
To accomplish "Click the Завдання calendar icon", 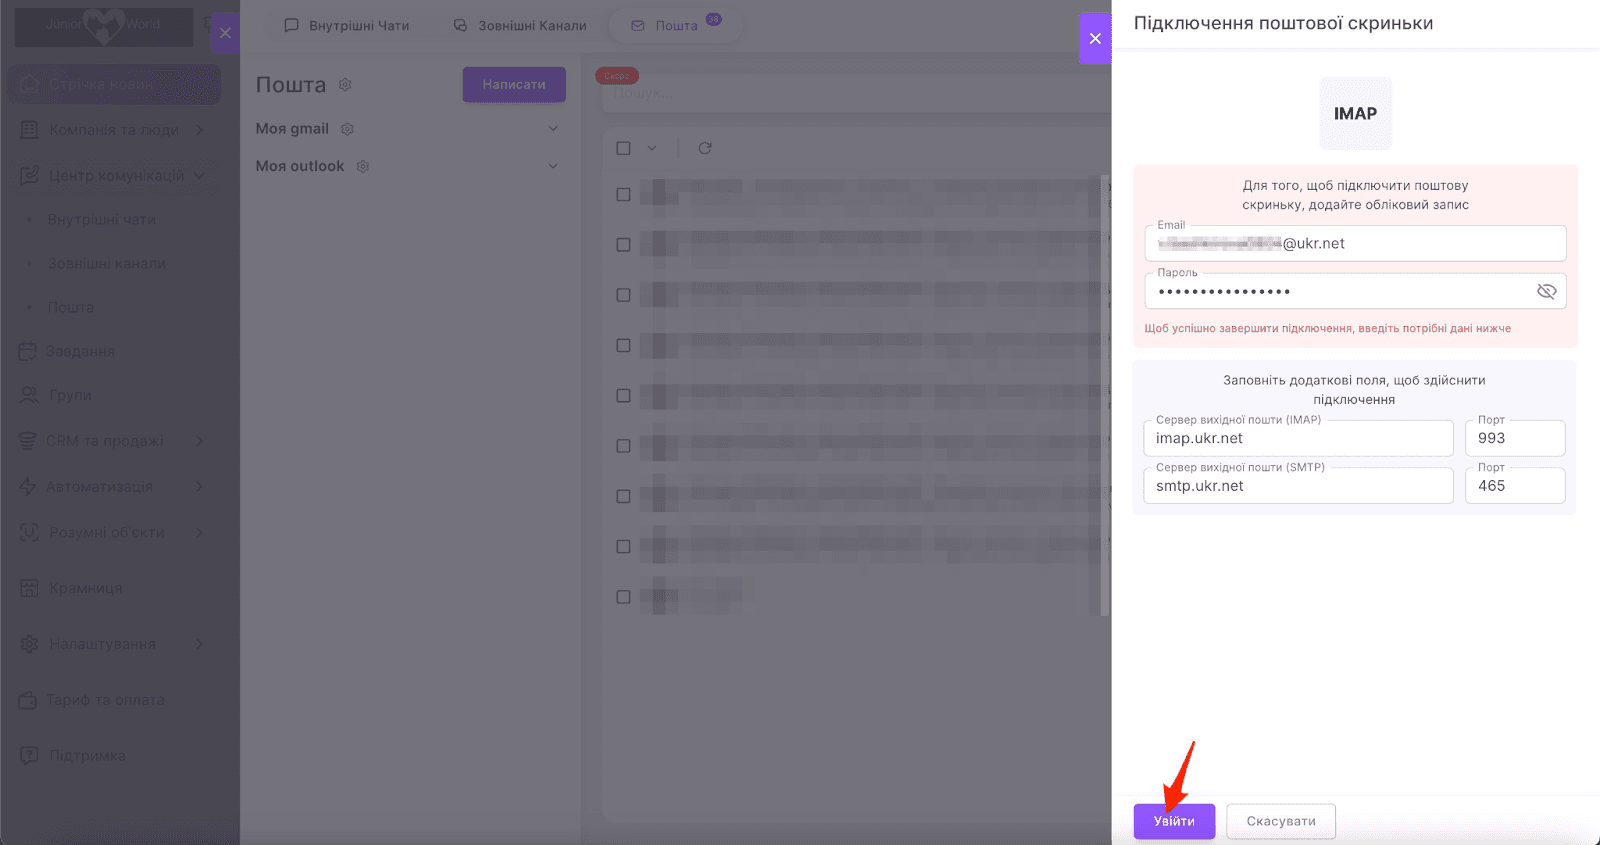I will [x=28, y=352].
